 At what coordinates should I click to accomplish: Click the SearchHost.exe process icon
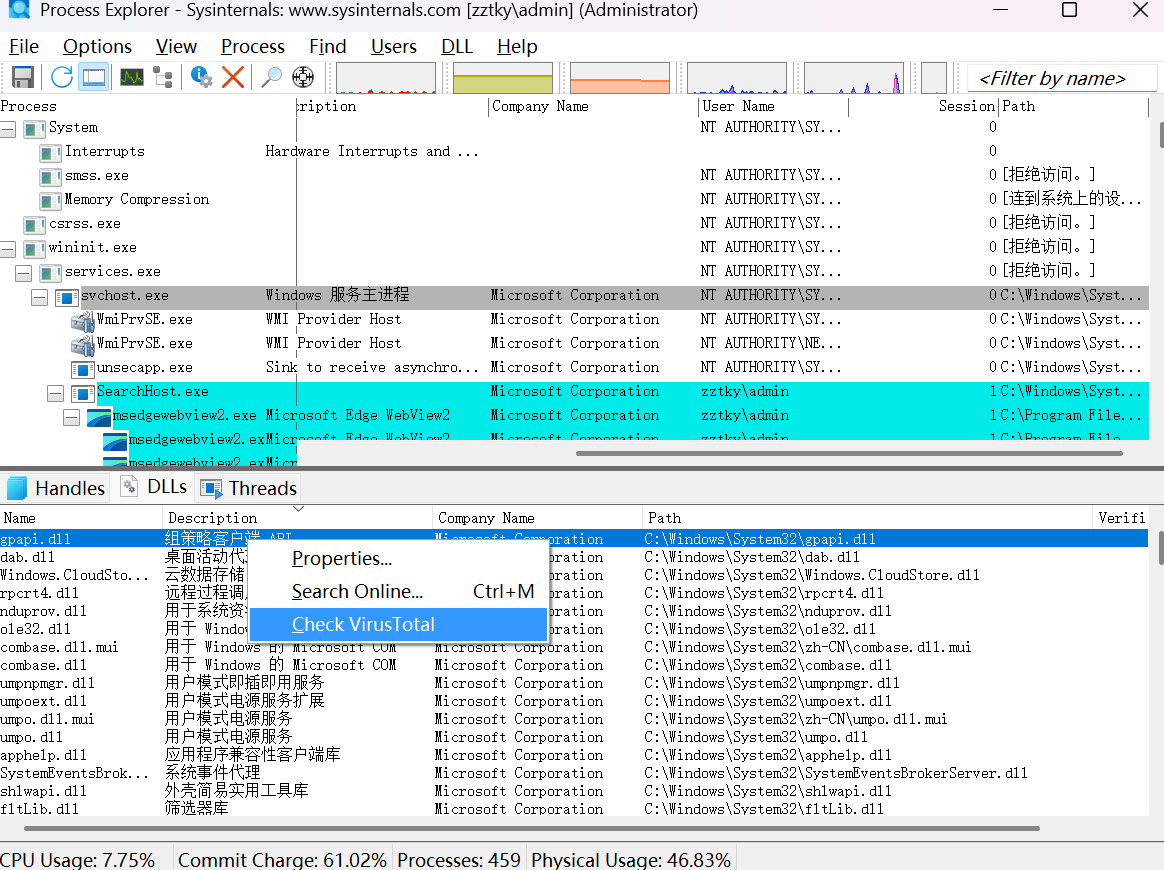(82, 393)
